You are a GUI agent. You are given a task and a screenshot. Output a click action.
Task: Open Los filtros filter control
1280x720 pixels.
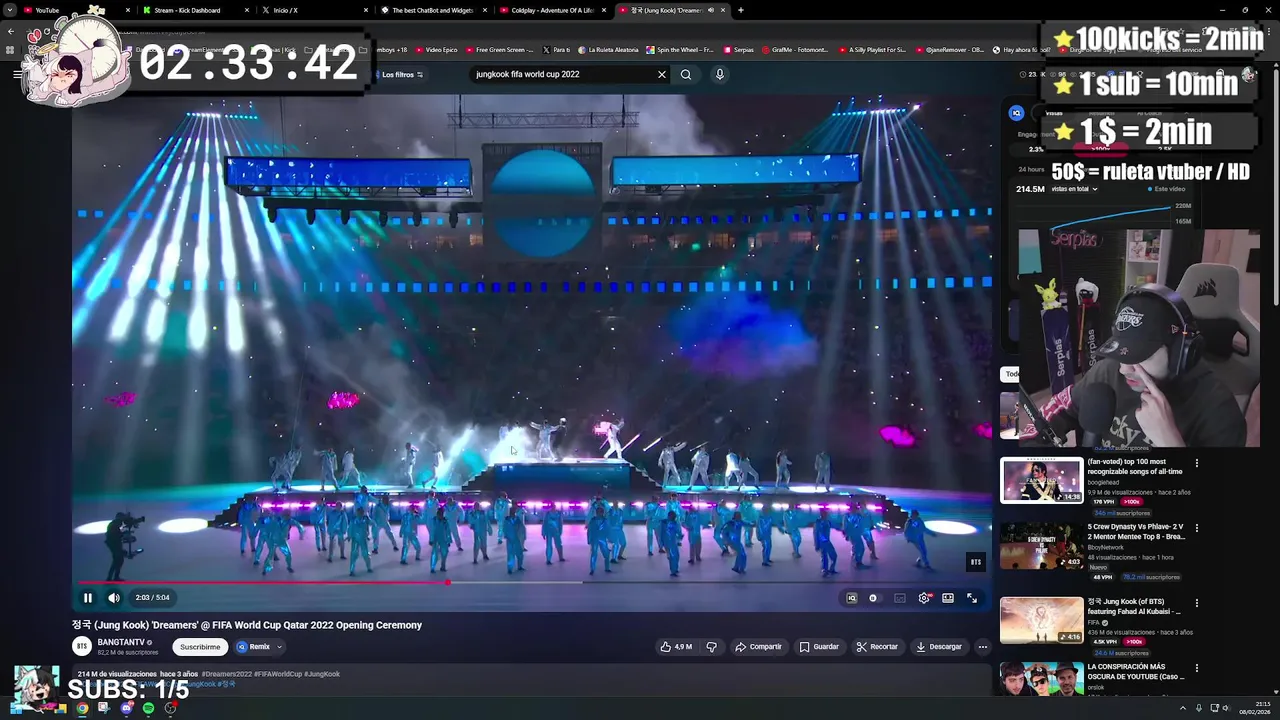click(402, 75)
